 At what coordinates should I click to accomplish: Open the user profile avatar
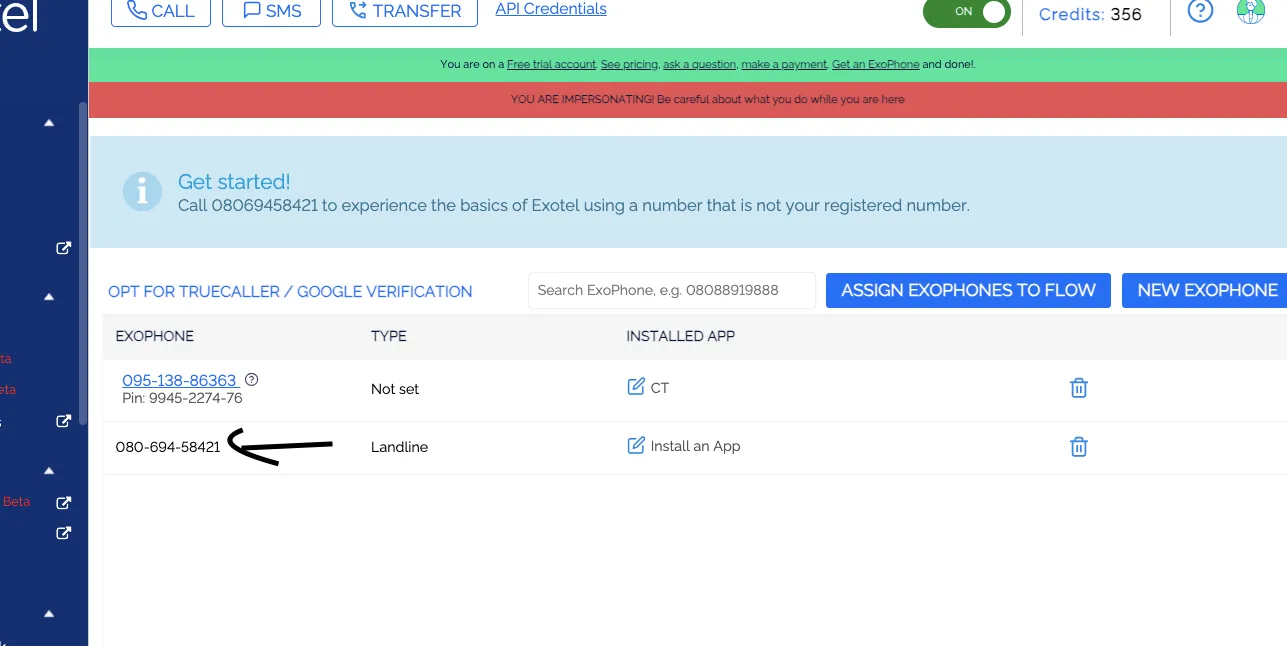1251,11
